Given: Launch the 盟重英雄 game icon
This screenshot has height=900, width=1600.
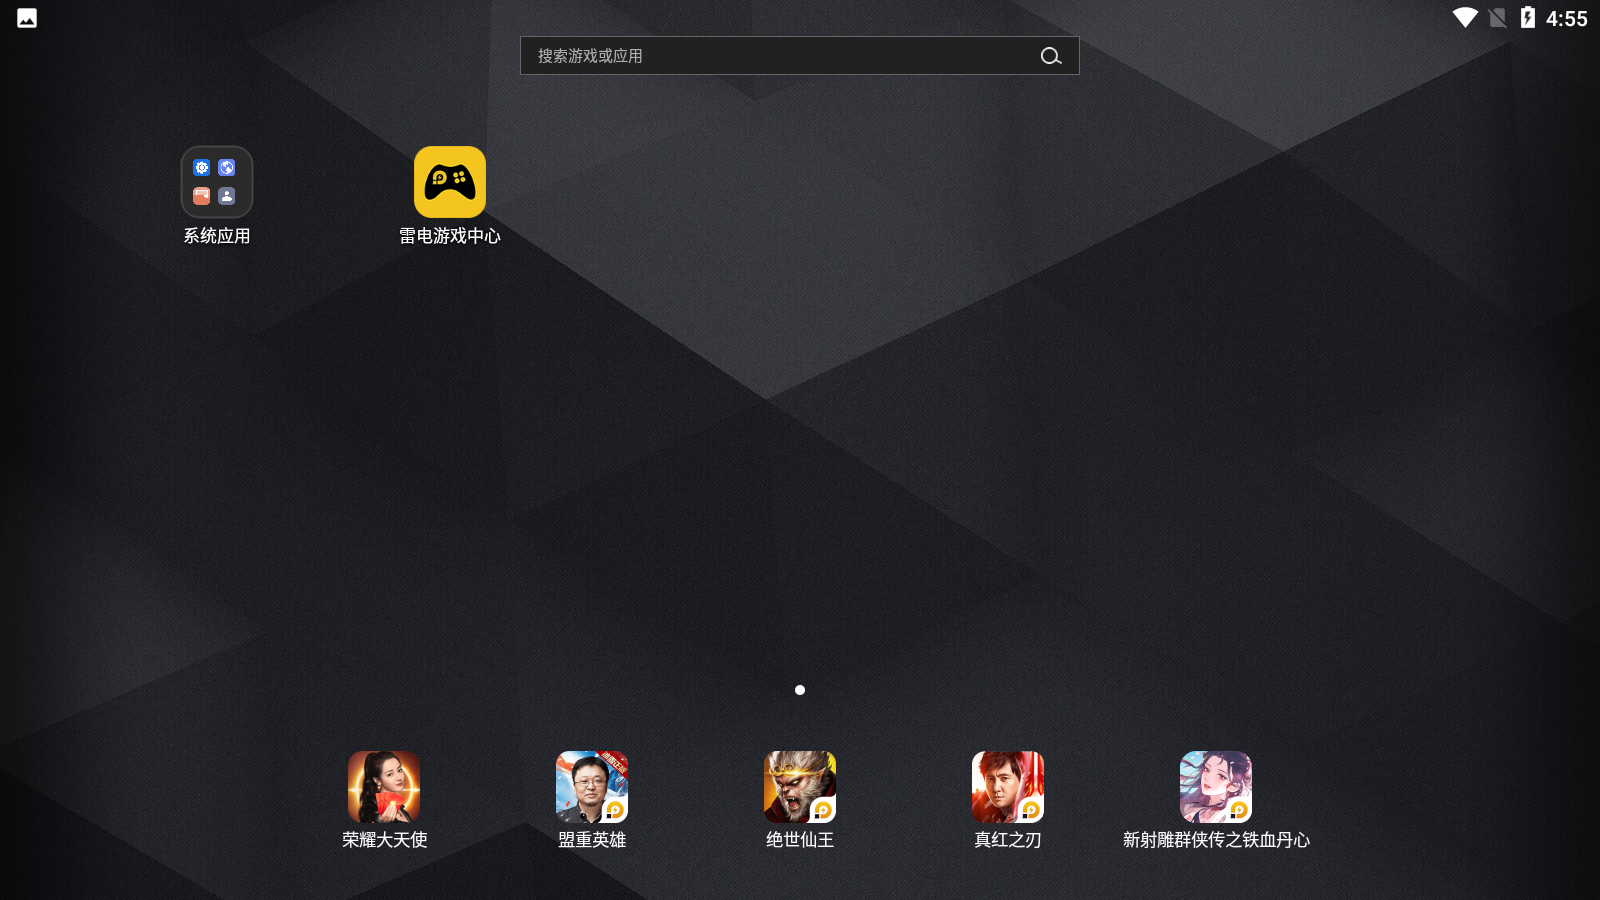Looking at the screenshot, I should (x=592, y=787).
